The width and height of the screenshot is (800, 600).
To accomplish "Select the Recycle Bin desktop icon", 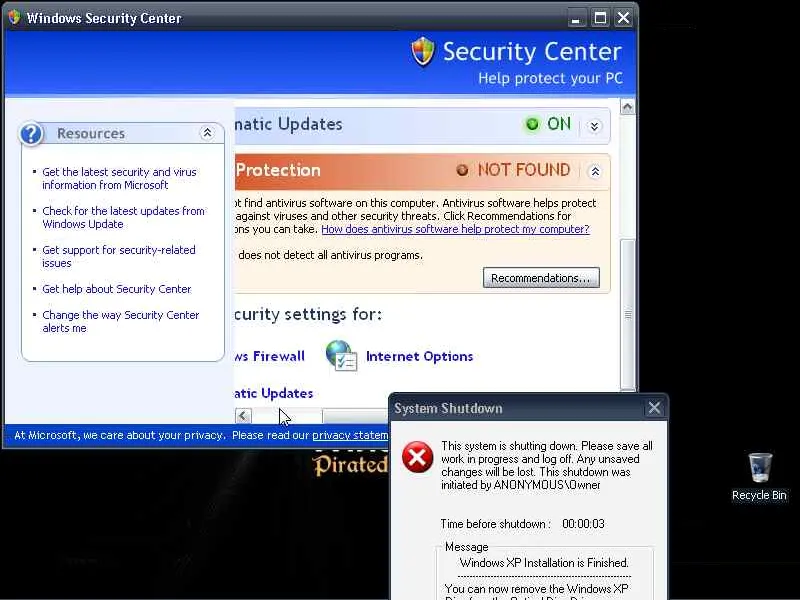I will pos(759,477).
